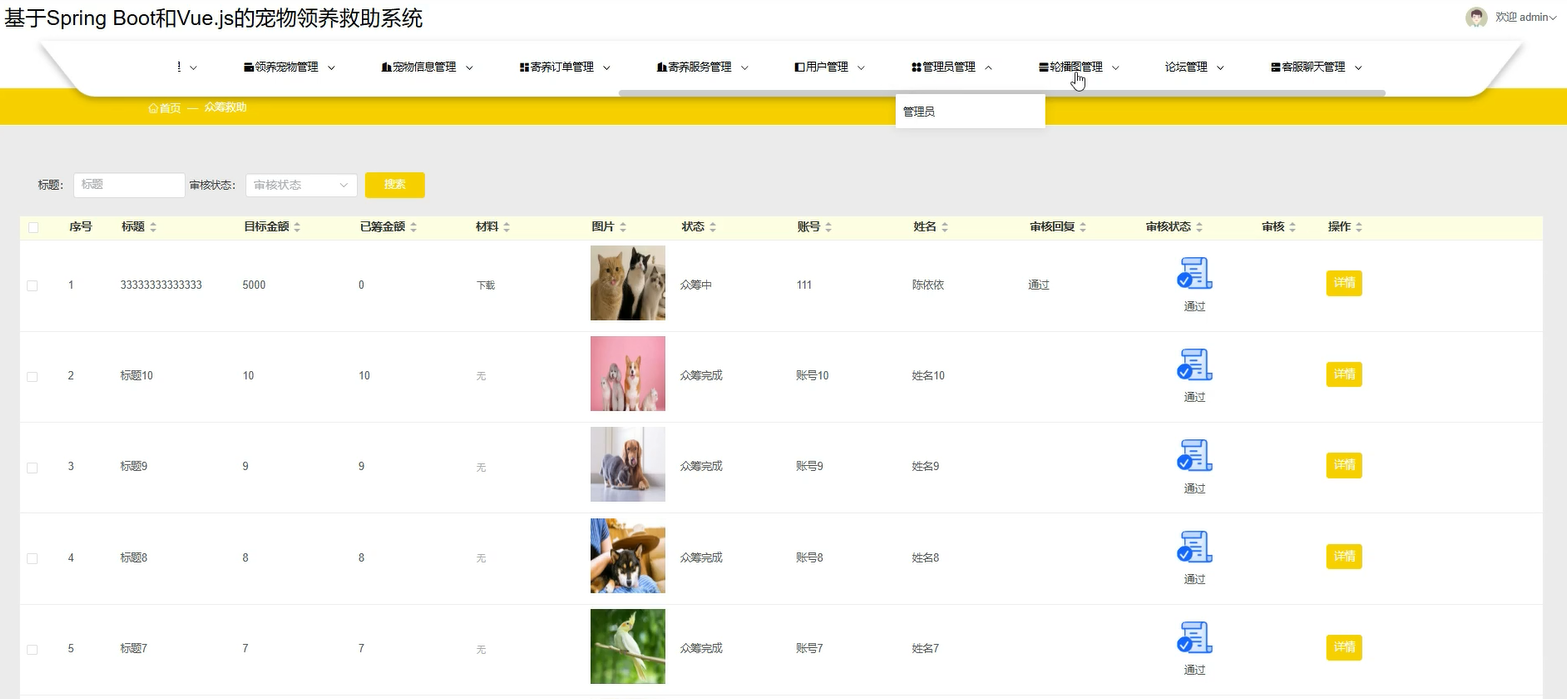Image resolution: width=1567 pixels, height=699 pixels.
Task: Click the horizontal menu scrollbar
Action: (1002, 93)
